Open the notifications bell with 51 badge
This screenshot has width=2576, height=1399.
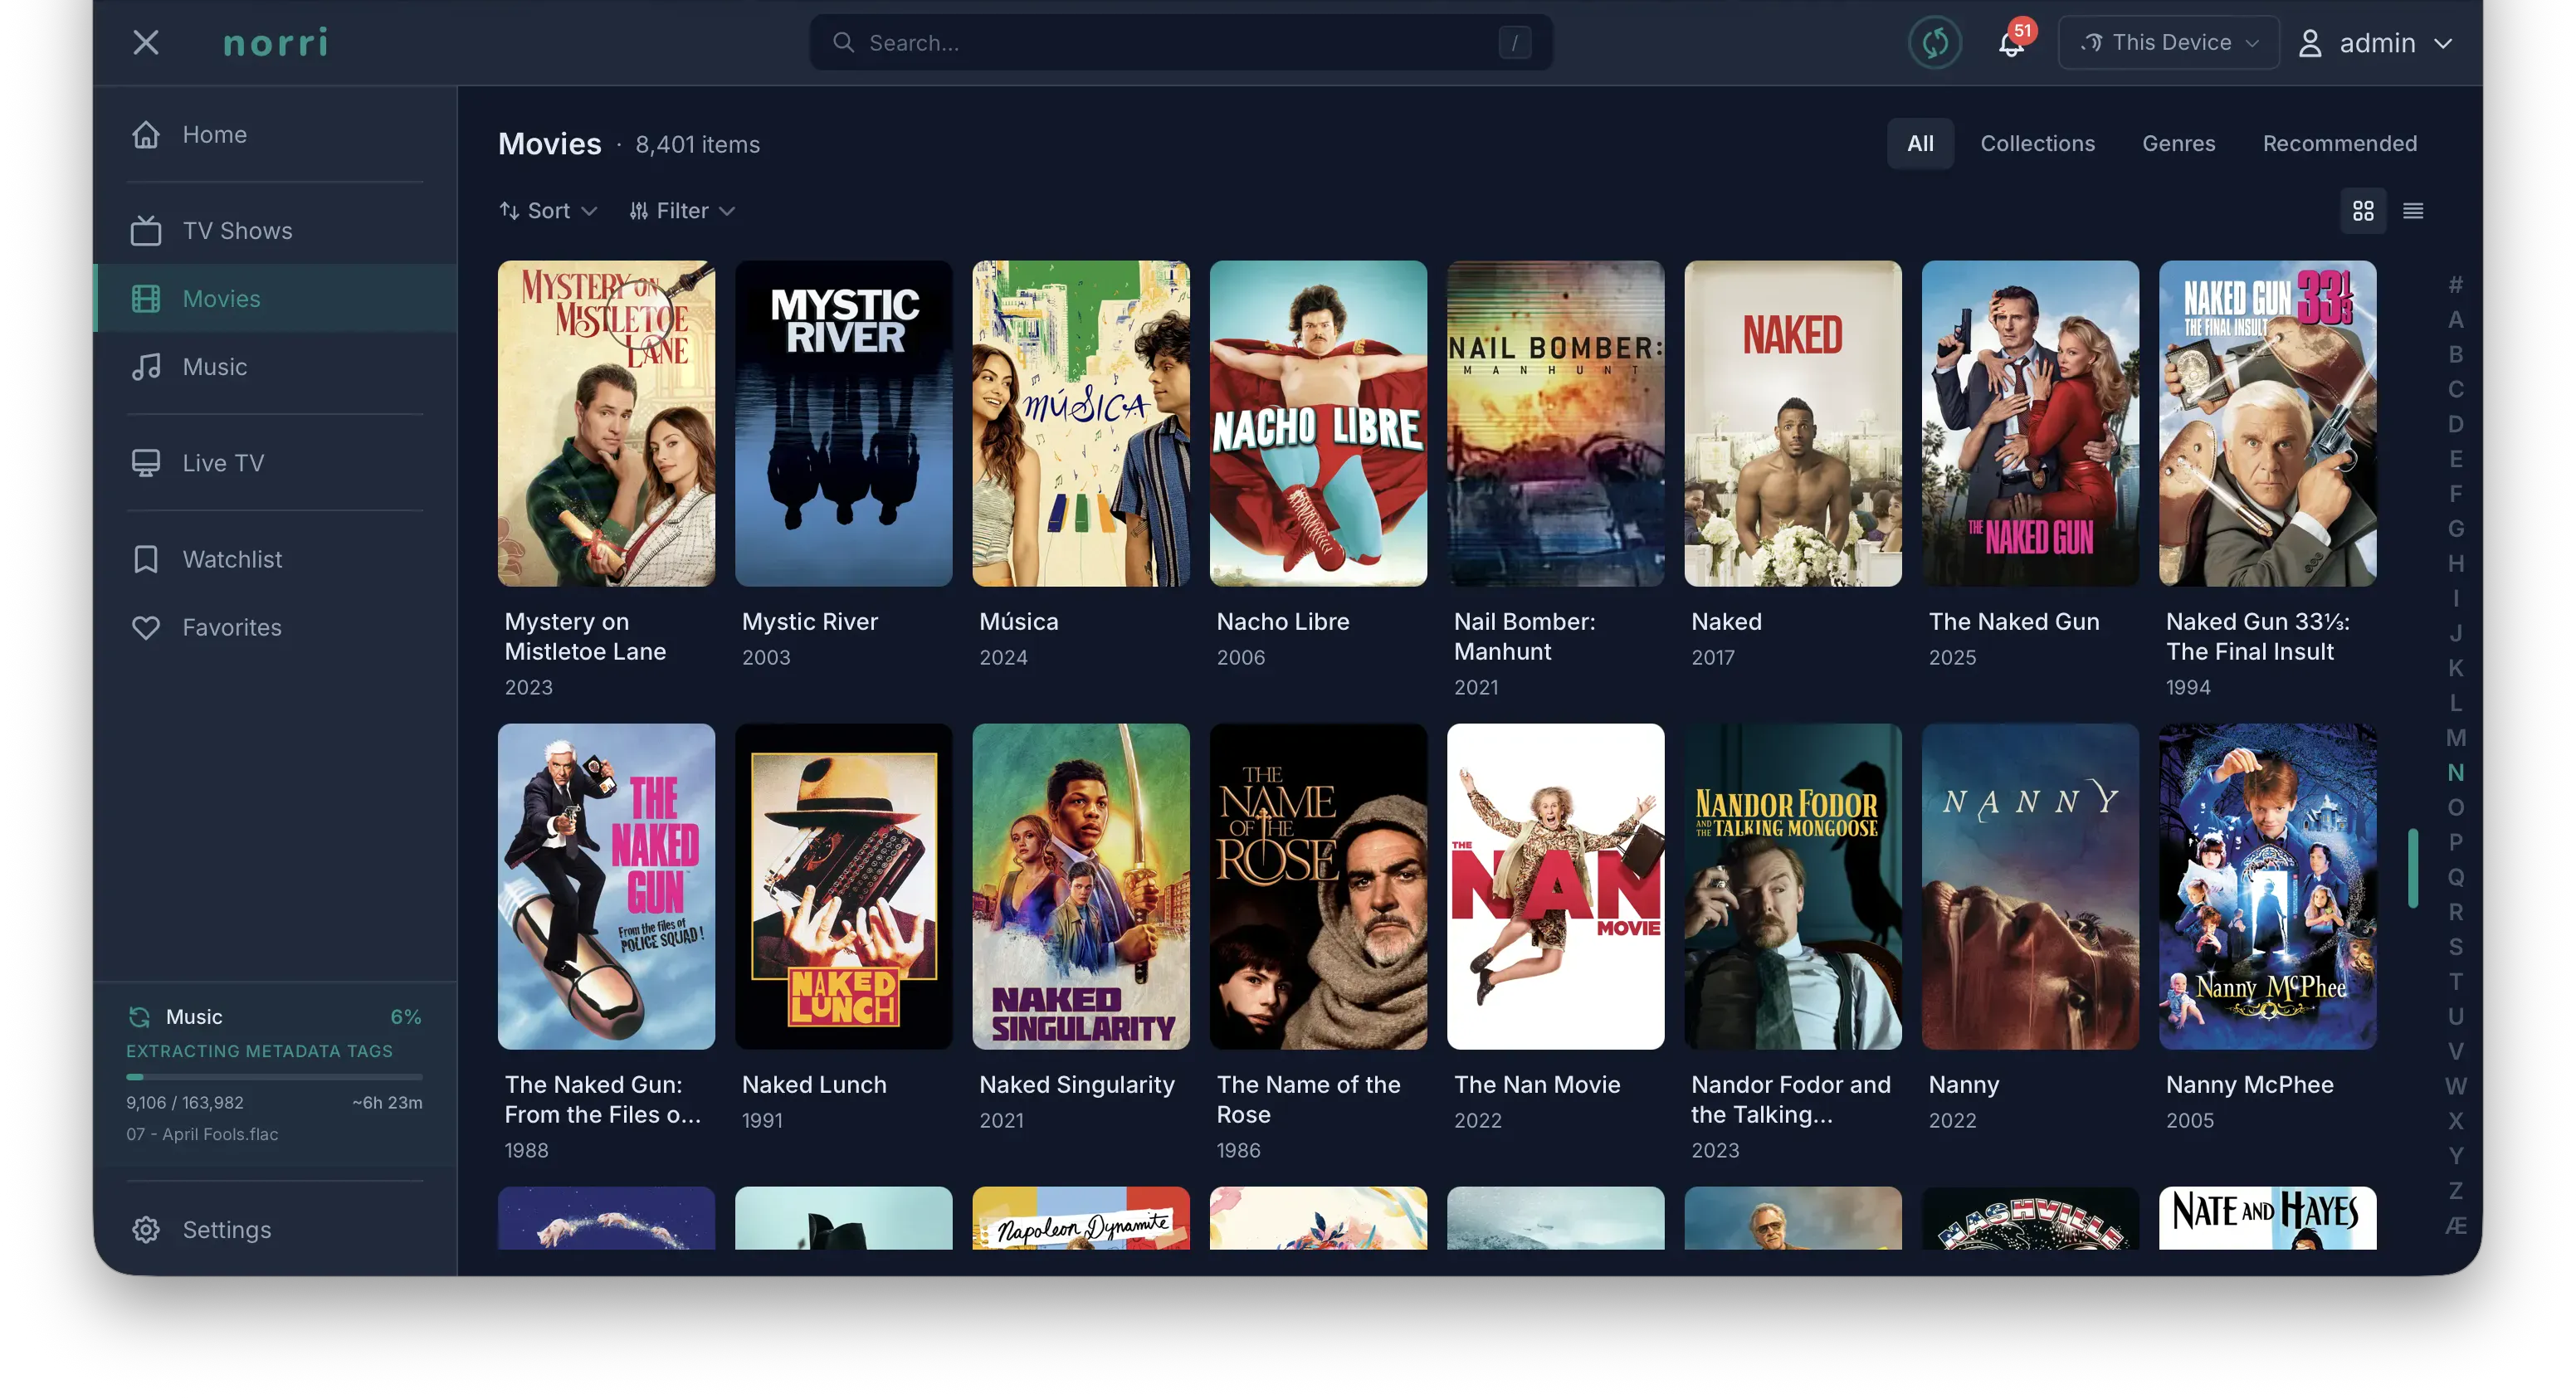[x=2011, y=43]
